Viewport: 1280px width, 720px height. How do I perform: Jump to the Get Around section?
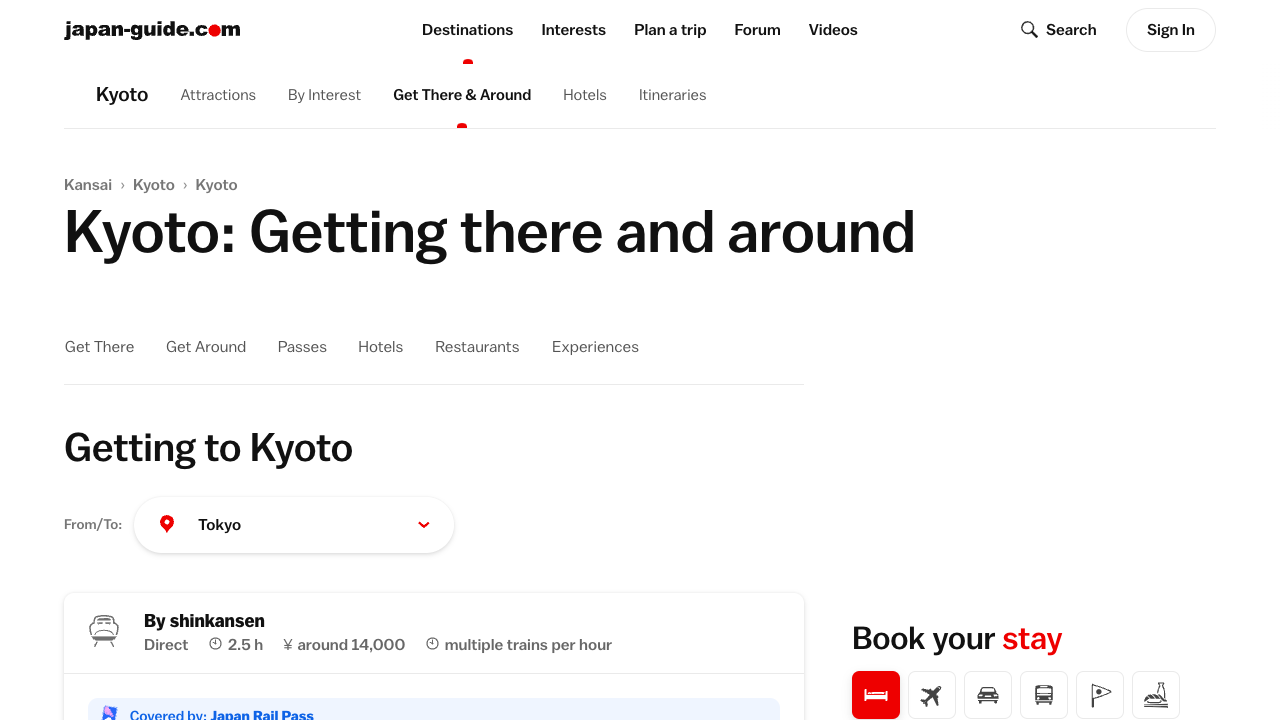coord(206,347)
